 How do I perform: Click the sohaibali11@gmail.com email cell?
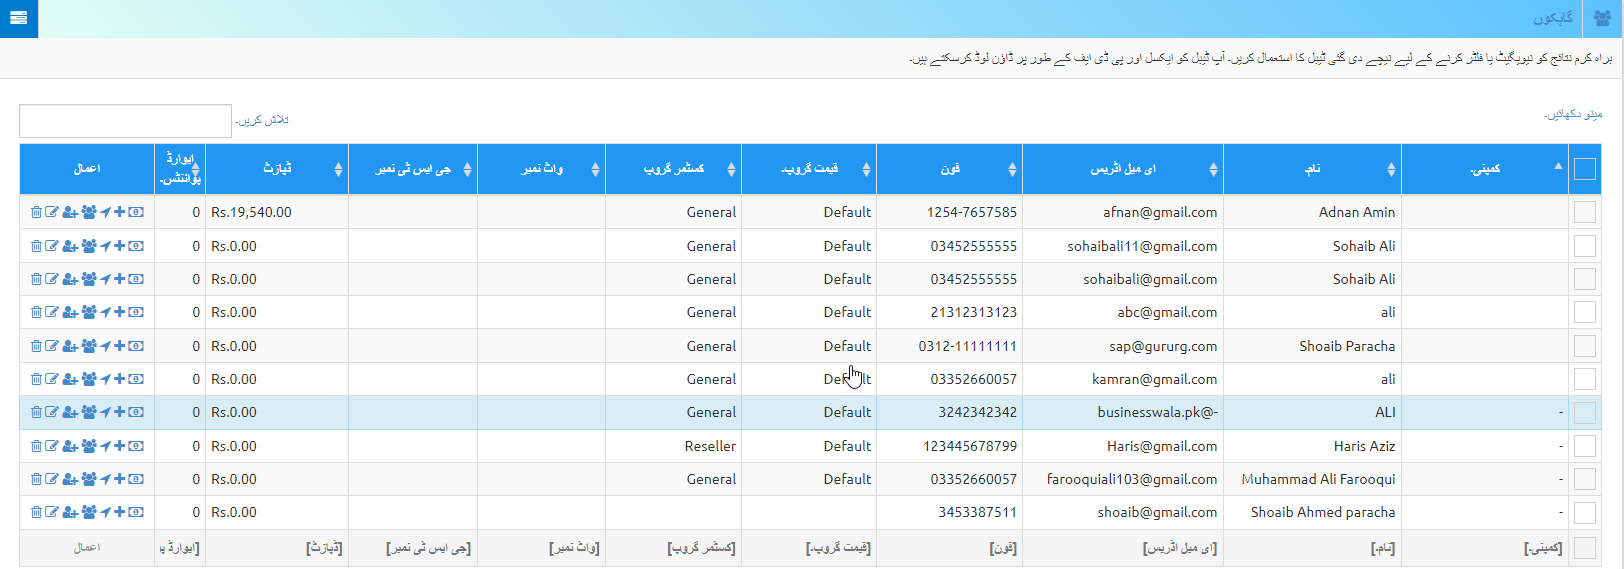click(1142, 246)
